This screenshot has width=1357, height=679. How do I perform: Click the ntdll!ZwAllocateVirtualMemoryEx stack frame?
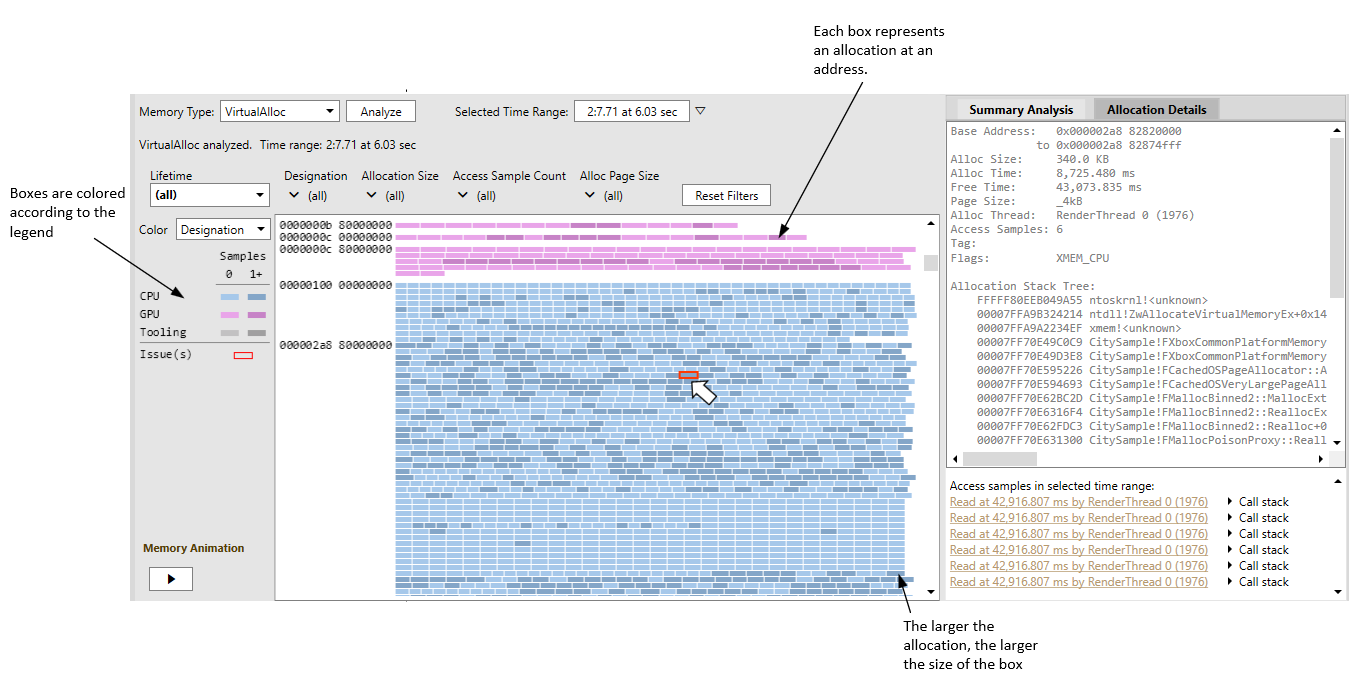pyautogui.click(x=1152, y=314)
